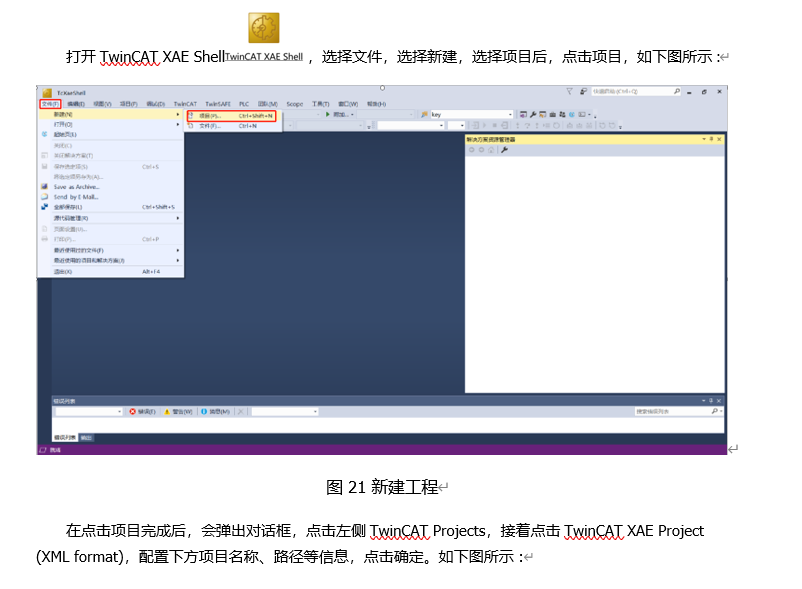Click the Start Page icon in the File menu

[44, 134]
